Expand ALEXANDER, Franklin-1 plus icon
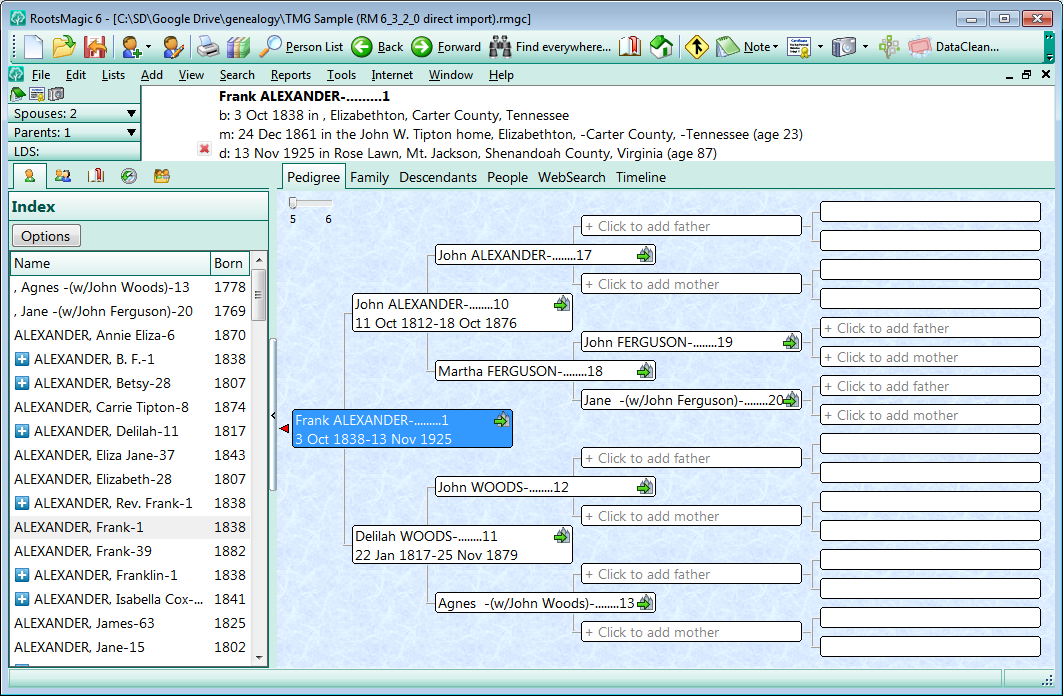Screen dimensions: 1063x696 click(x=22, y=575)
